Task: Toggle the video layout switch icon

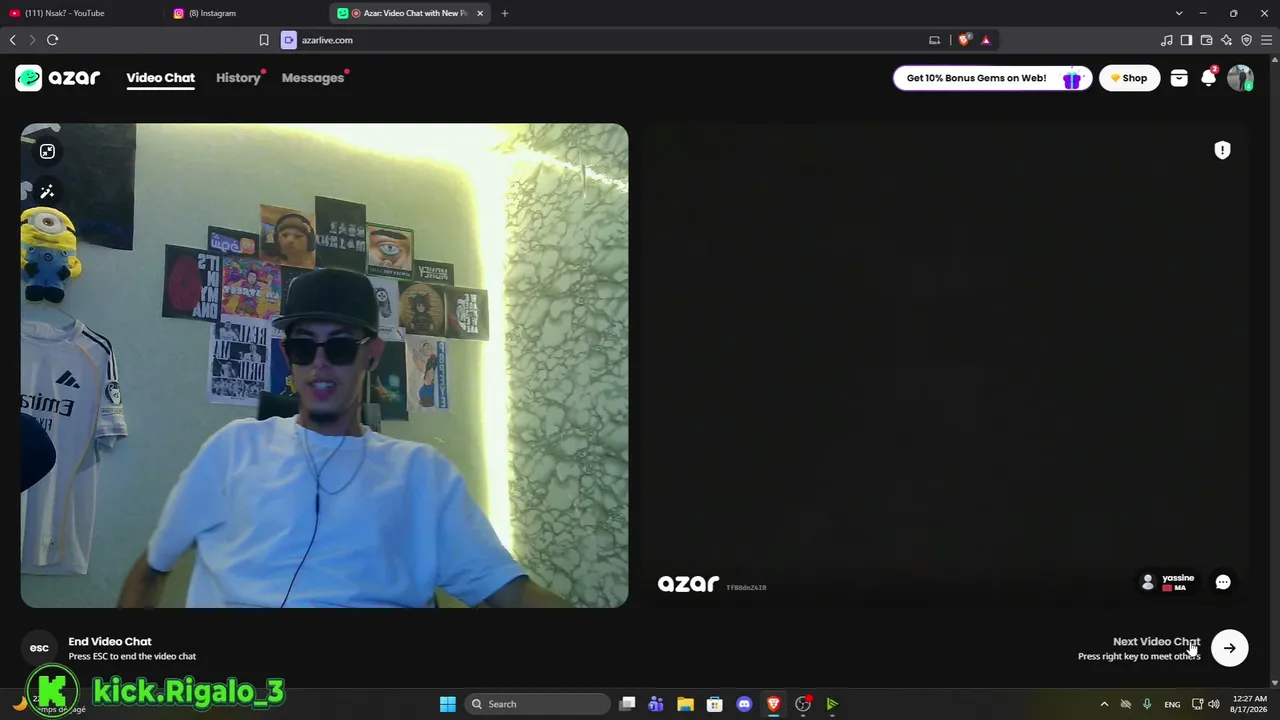Action: [47, 151]
